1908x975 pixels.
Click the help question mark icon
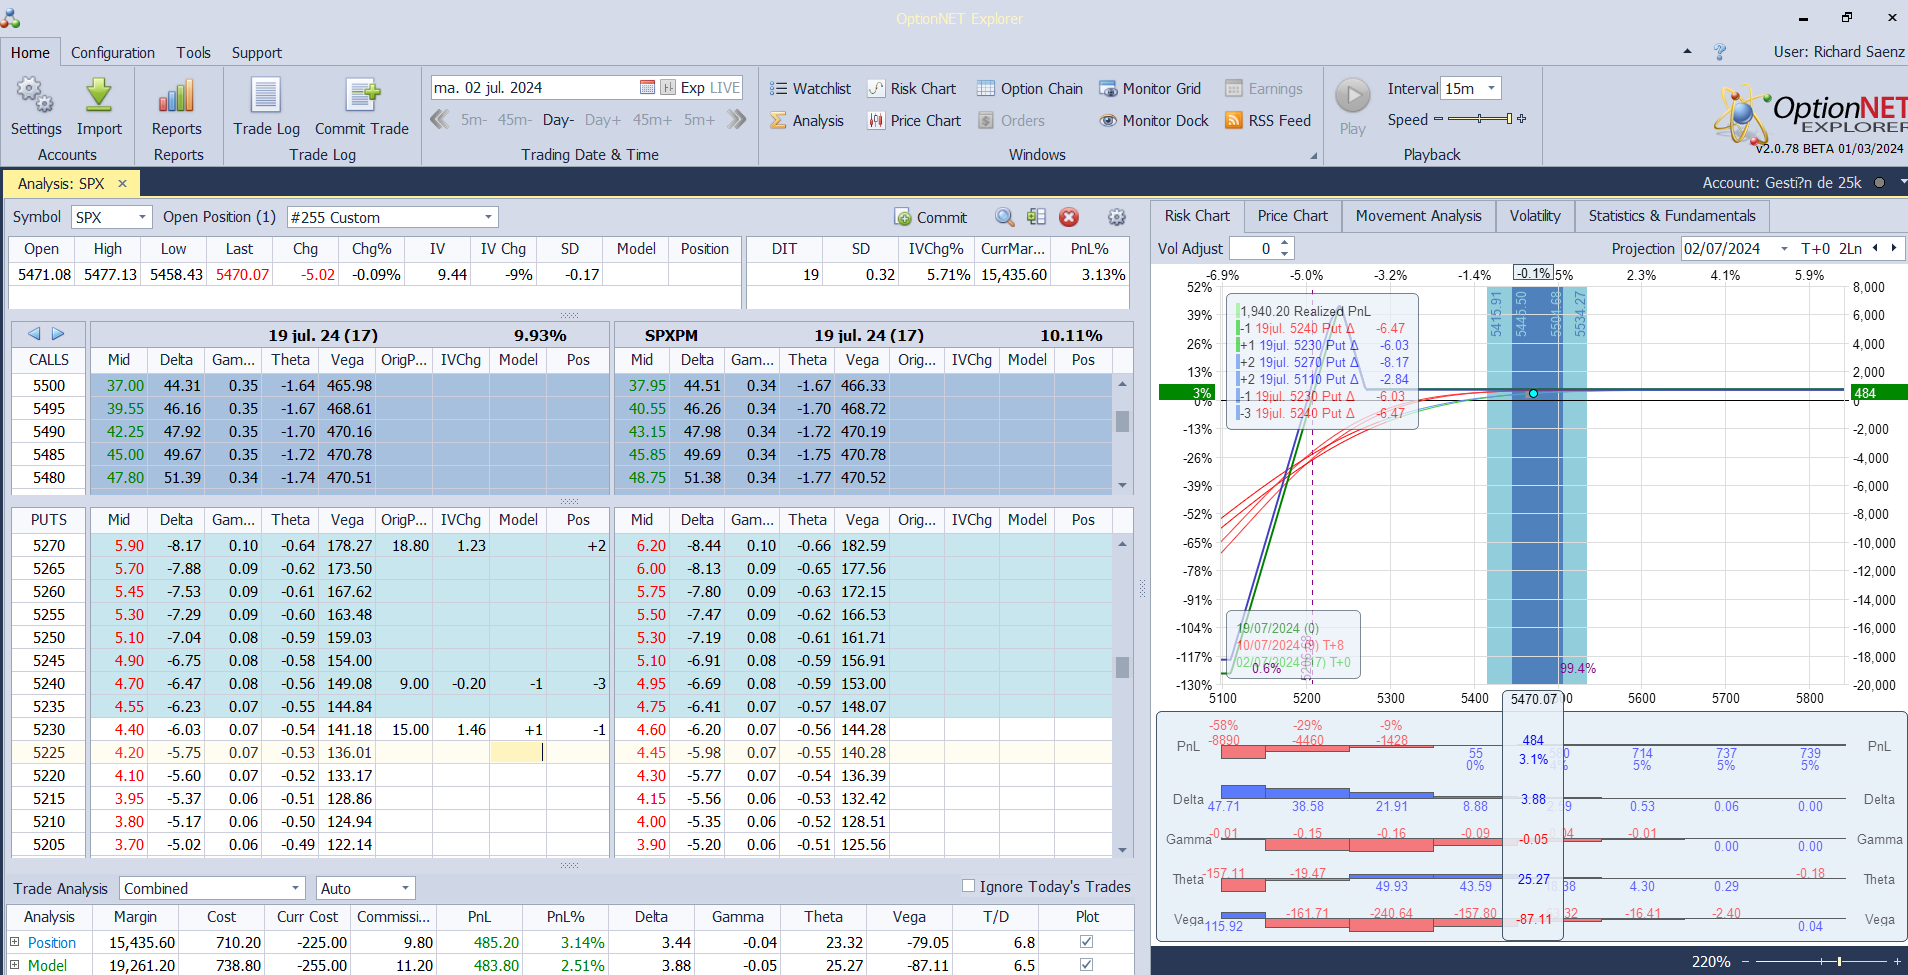[1720, 52]
